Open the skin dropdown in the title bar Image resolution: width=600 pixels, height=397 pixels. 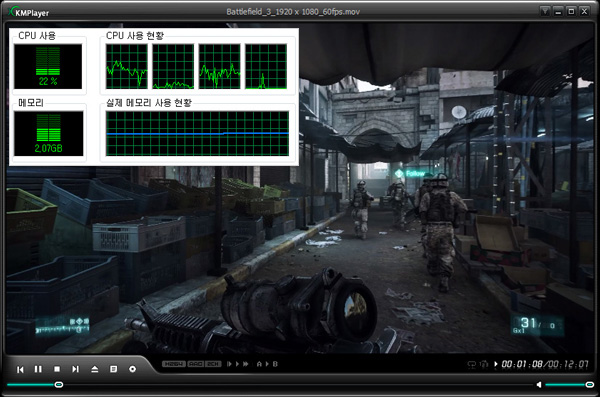point(545,11)
